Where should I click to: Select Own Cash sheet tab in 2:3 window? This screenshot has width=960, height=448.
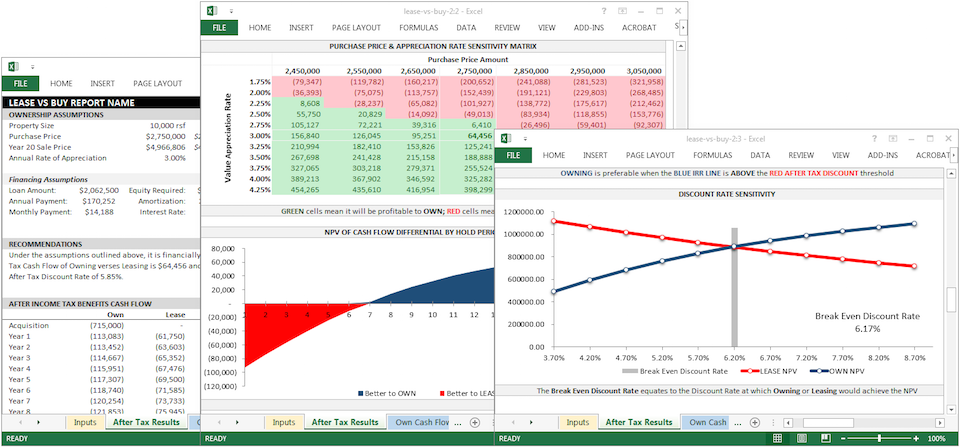[x=708, y=422]
